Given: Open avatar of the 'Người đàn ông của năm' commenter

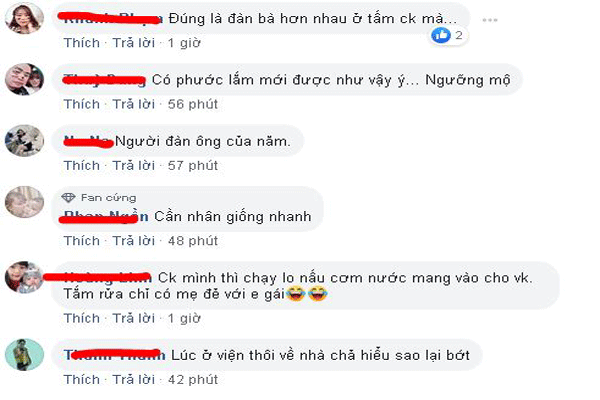Looking at the screenshot, I should (24, 140).
